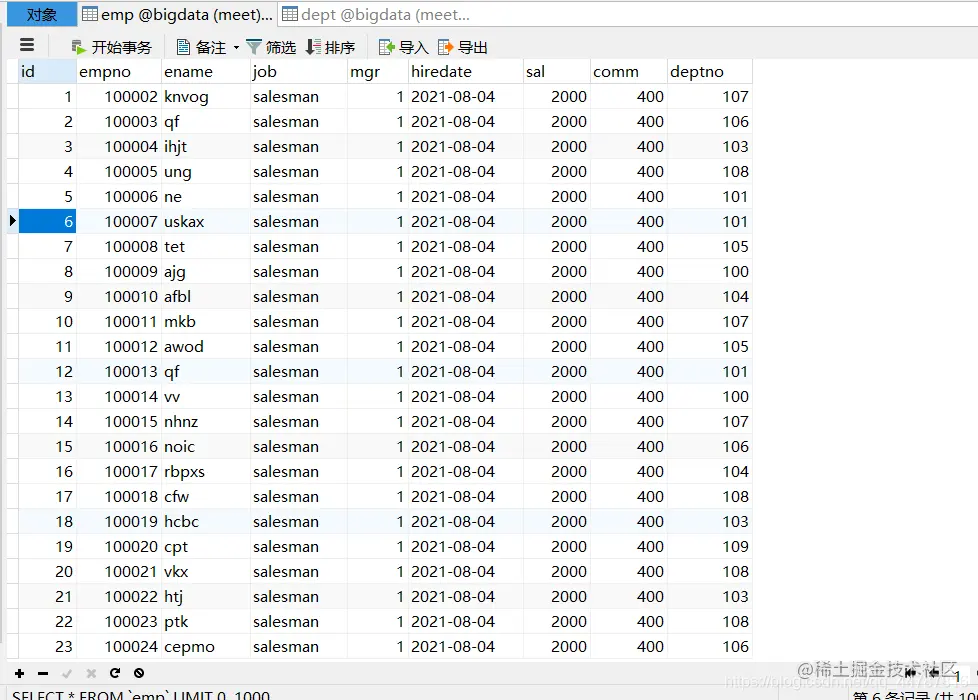The image size is (978, 700).
Task: Select the ename cell 'mkb'
Action: 205,321
